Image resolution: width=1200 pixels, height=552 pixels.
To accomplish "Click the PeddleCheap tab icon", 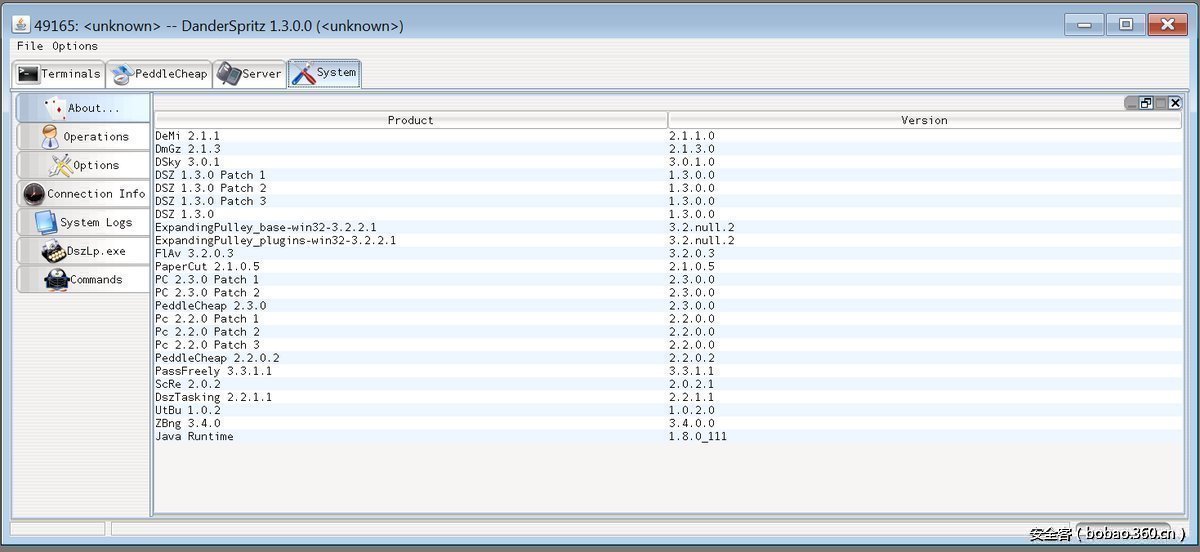I will pos(122,74).
